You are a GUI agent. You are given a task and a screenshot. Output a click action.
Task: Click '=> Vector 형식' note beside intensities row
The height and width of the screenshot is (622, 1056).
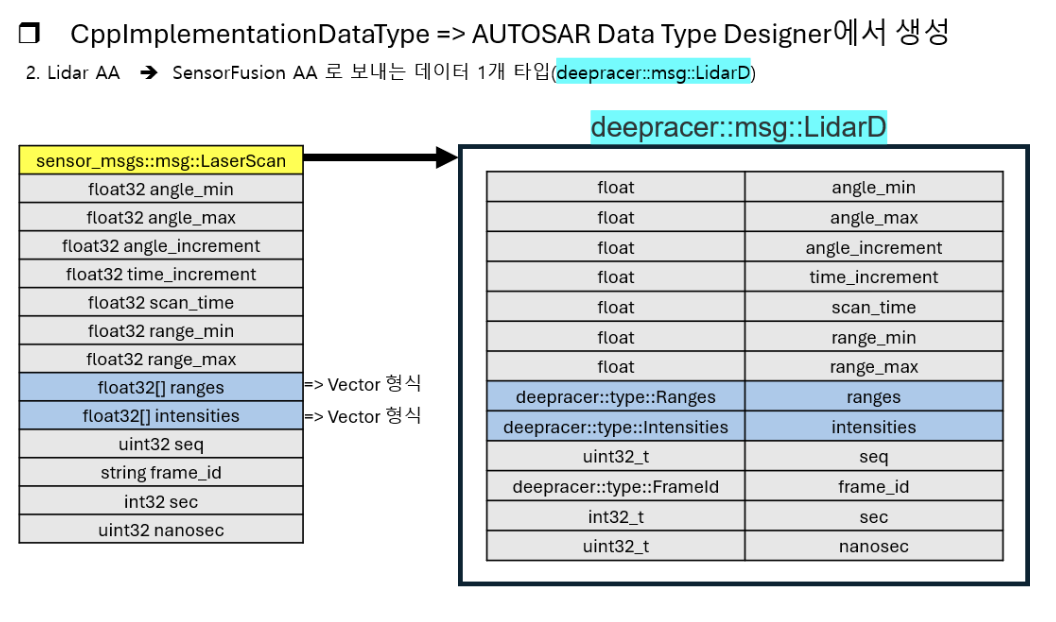pos(362,416)
